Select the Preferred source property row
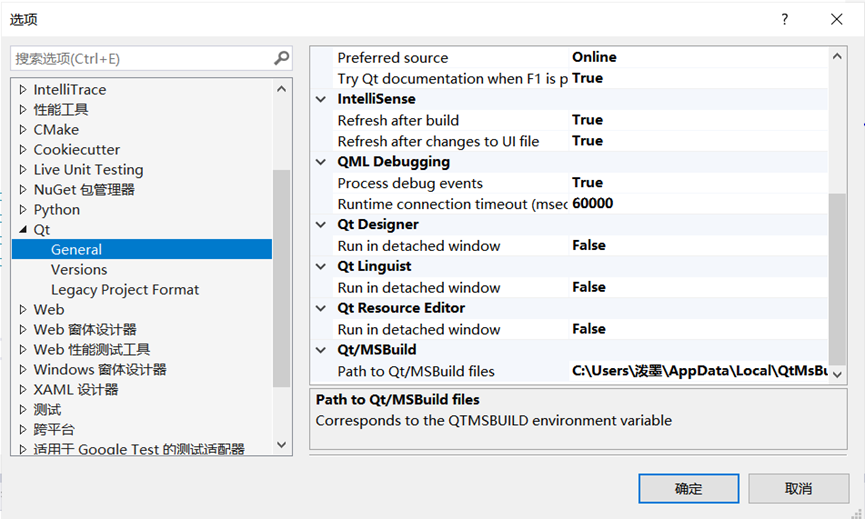The height and width of the screenshot is (519, 865). click(x=393, y=57)
